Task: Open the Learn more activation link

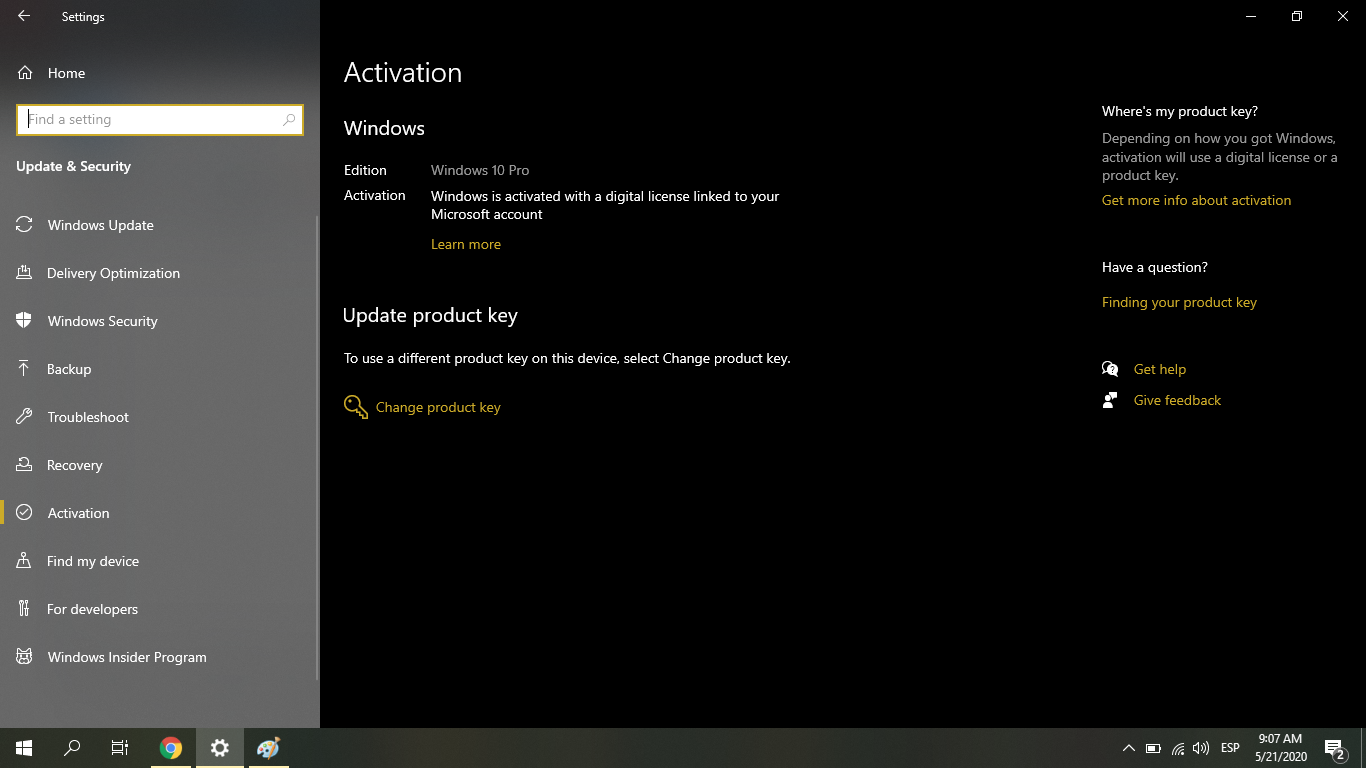Action: pos(466,244)
